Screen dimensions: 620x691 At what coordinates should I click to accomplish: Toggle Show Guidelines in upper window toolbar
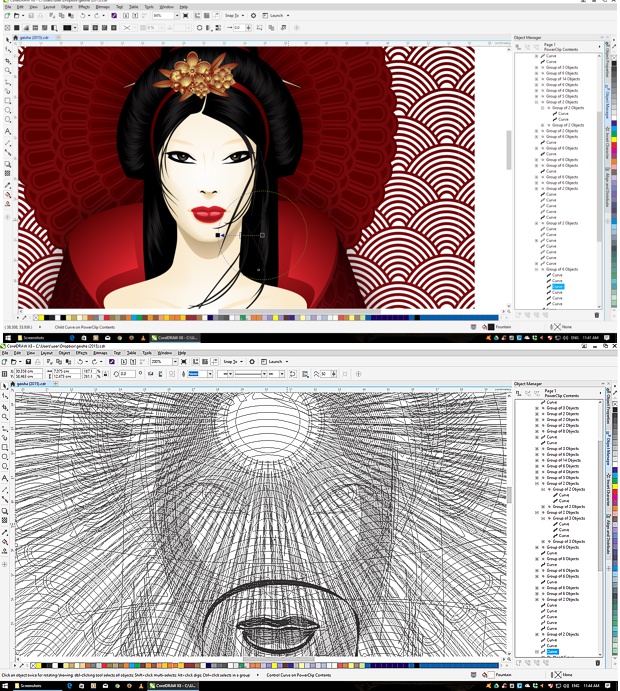click(216, 15)
